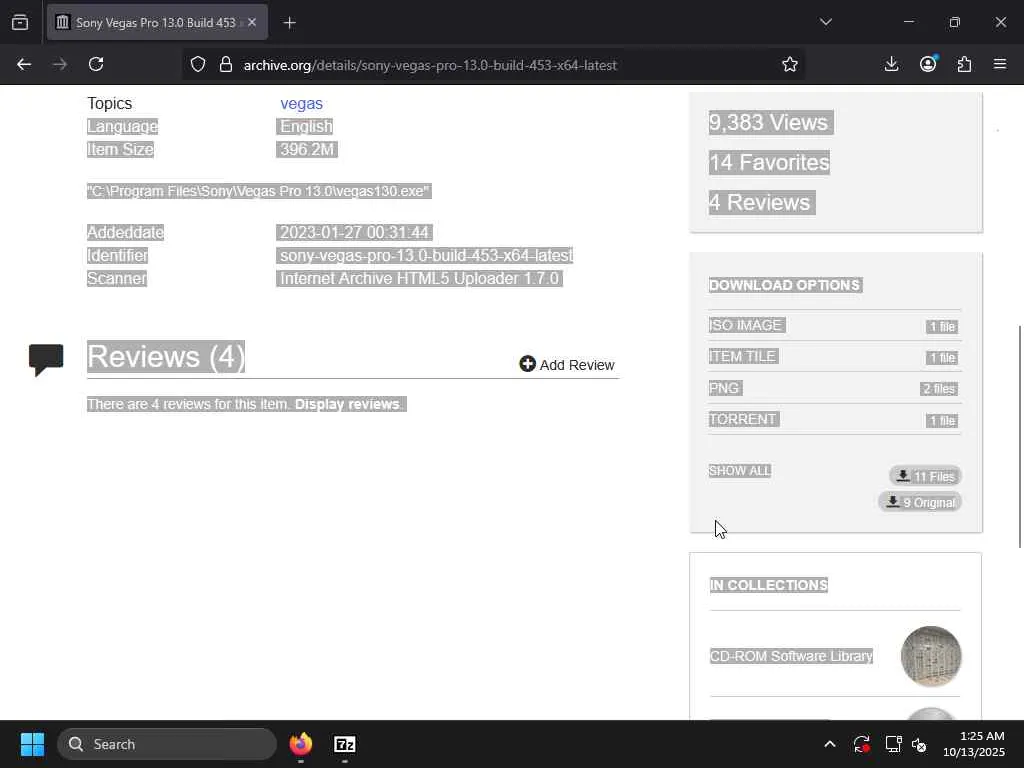
Task: Close the Sony Vegas Pro tab
Action: tap(252, 22)
